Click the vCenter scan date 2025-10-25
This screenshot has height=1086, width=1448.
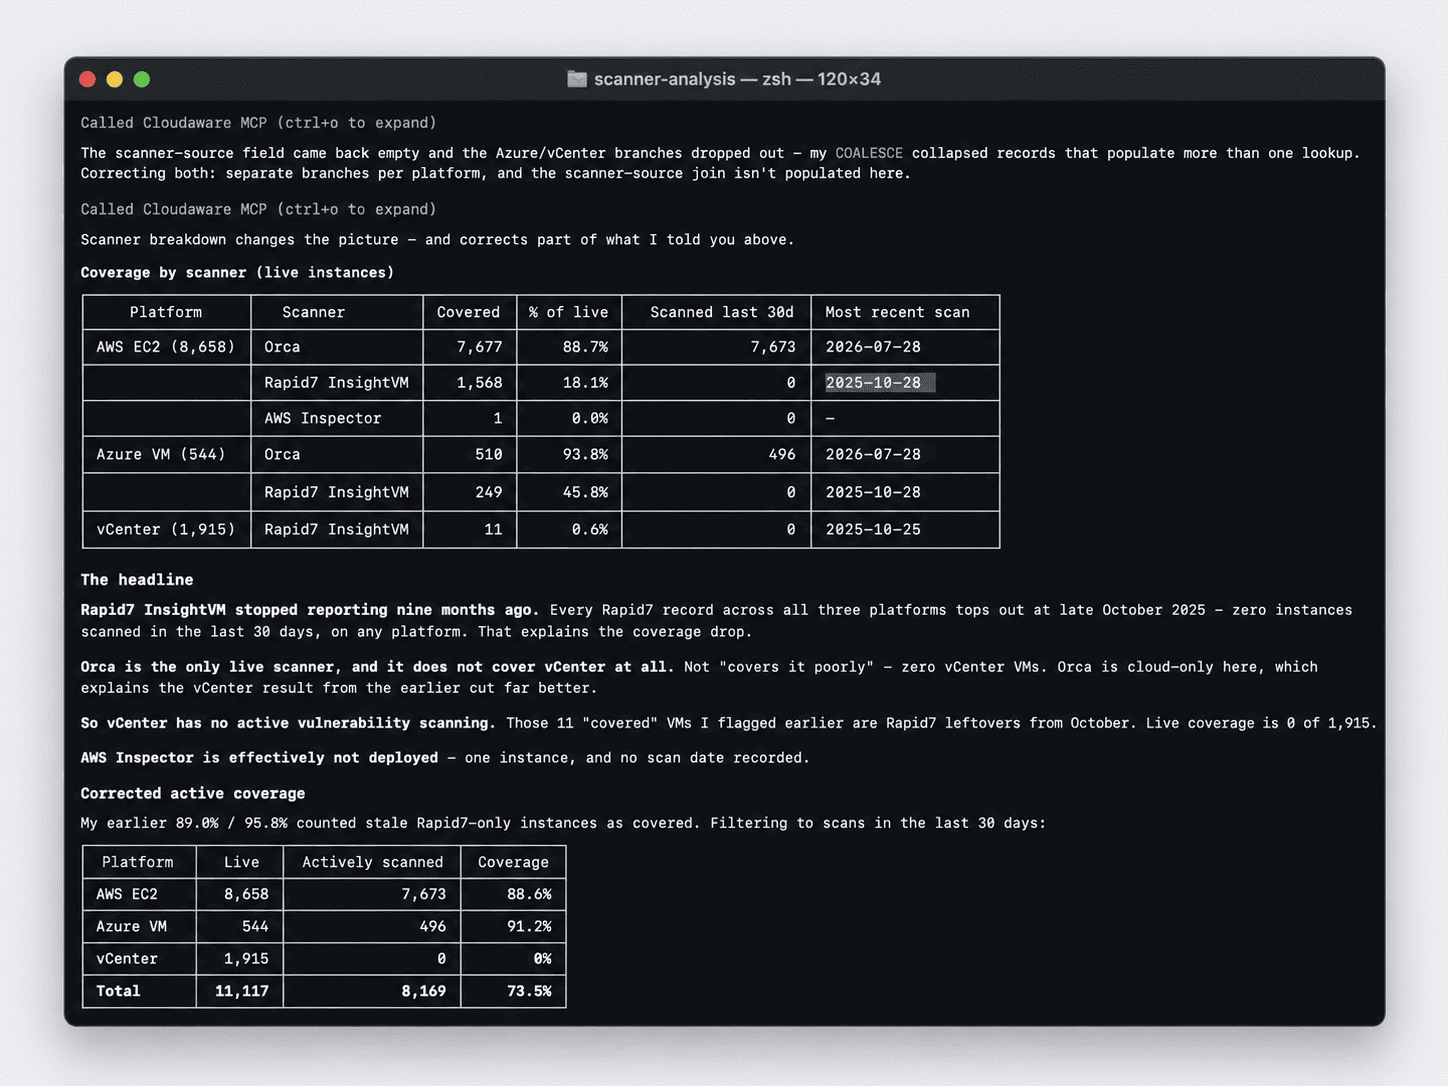pos(873,529)
